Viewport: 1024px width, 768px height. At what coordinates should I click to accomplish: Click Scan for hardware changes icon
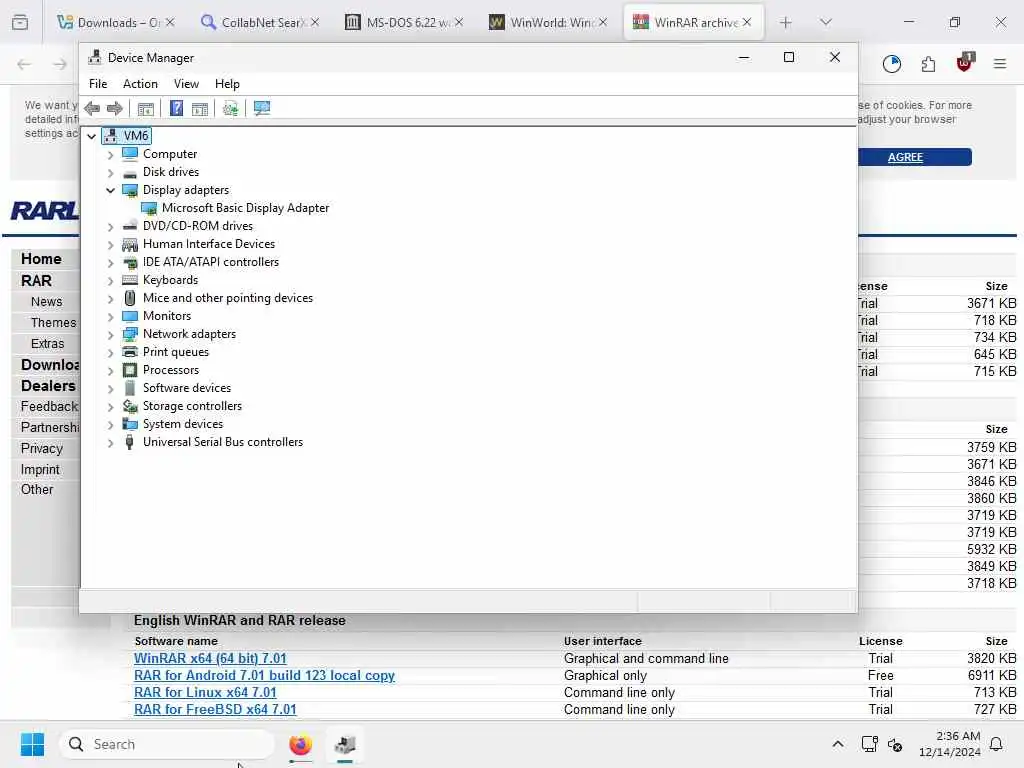click(230, 108)
